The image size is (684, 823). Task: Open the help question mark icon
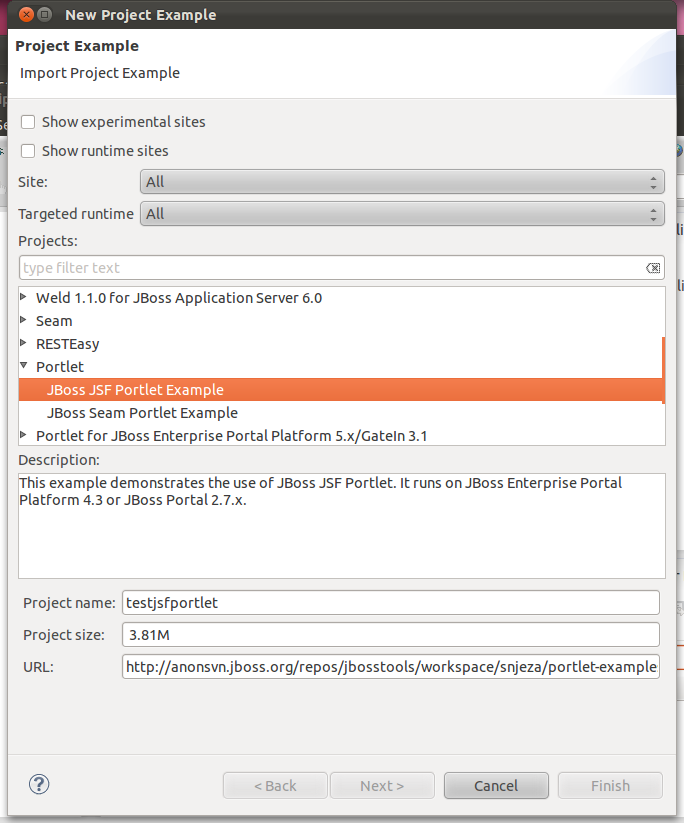pyautogui.click(x=39, y=784)
